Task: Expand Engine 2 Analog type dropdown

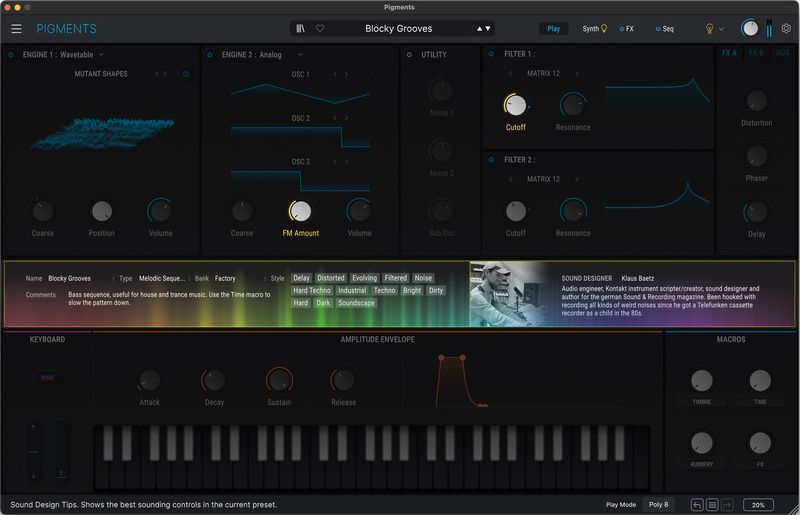Action: click(300, 55)
